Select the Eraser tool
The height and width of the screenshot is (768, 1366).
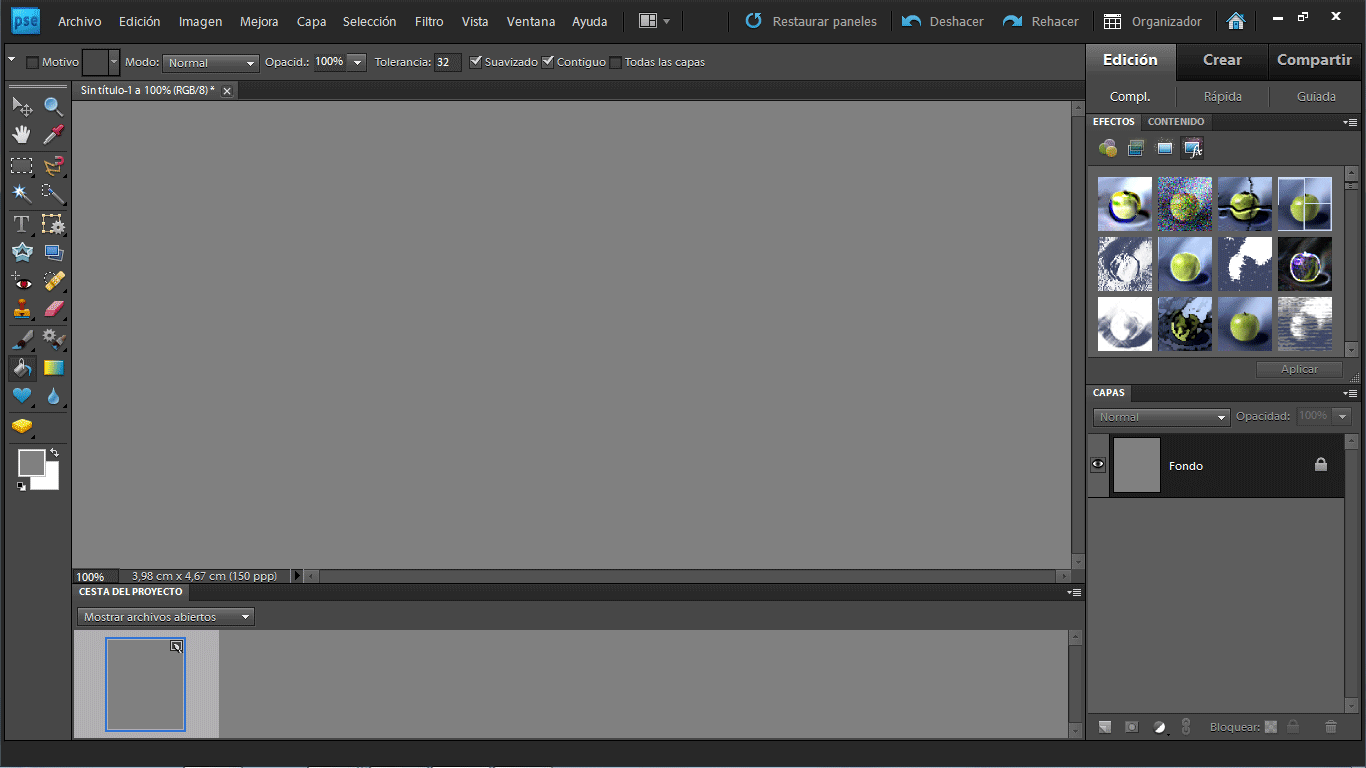54,309
